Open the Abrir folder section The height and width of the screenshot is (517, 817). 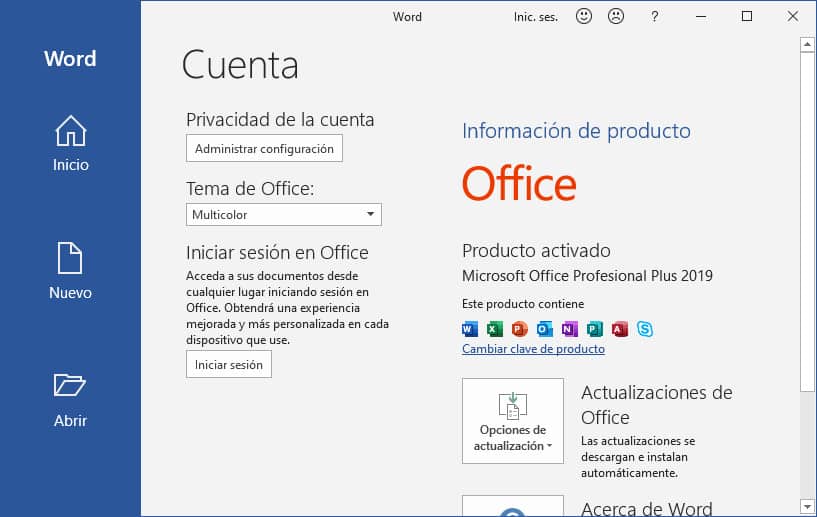70,399
